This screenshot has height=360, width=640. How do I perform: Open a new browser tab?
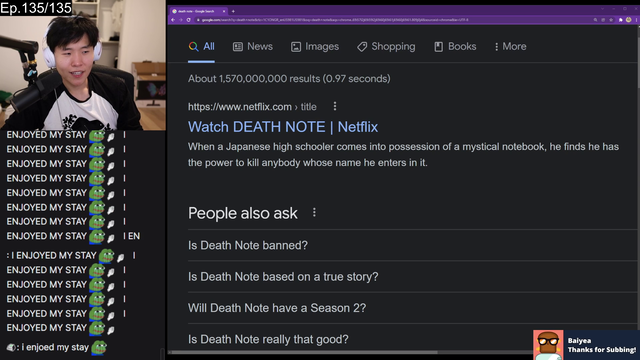click(x=233, y=11)
